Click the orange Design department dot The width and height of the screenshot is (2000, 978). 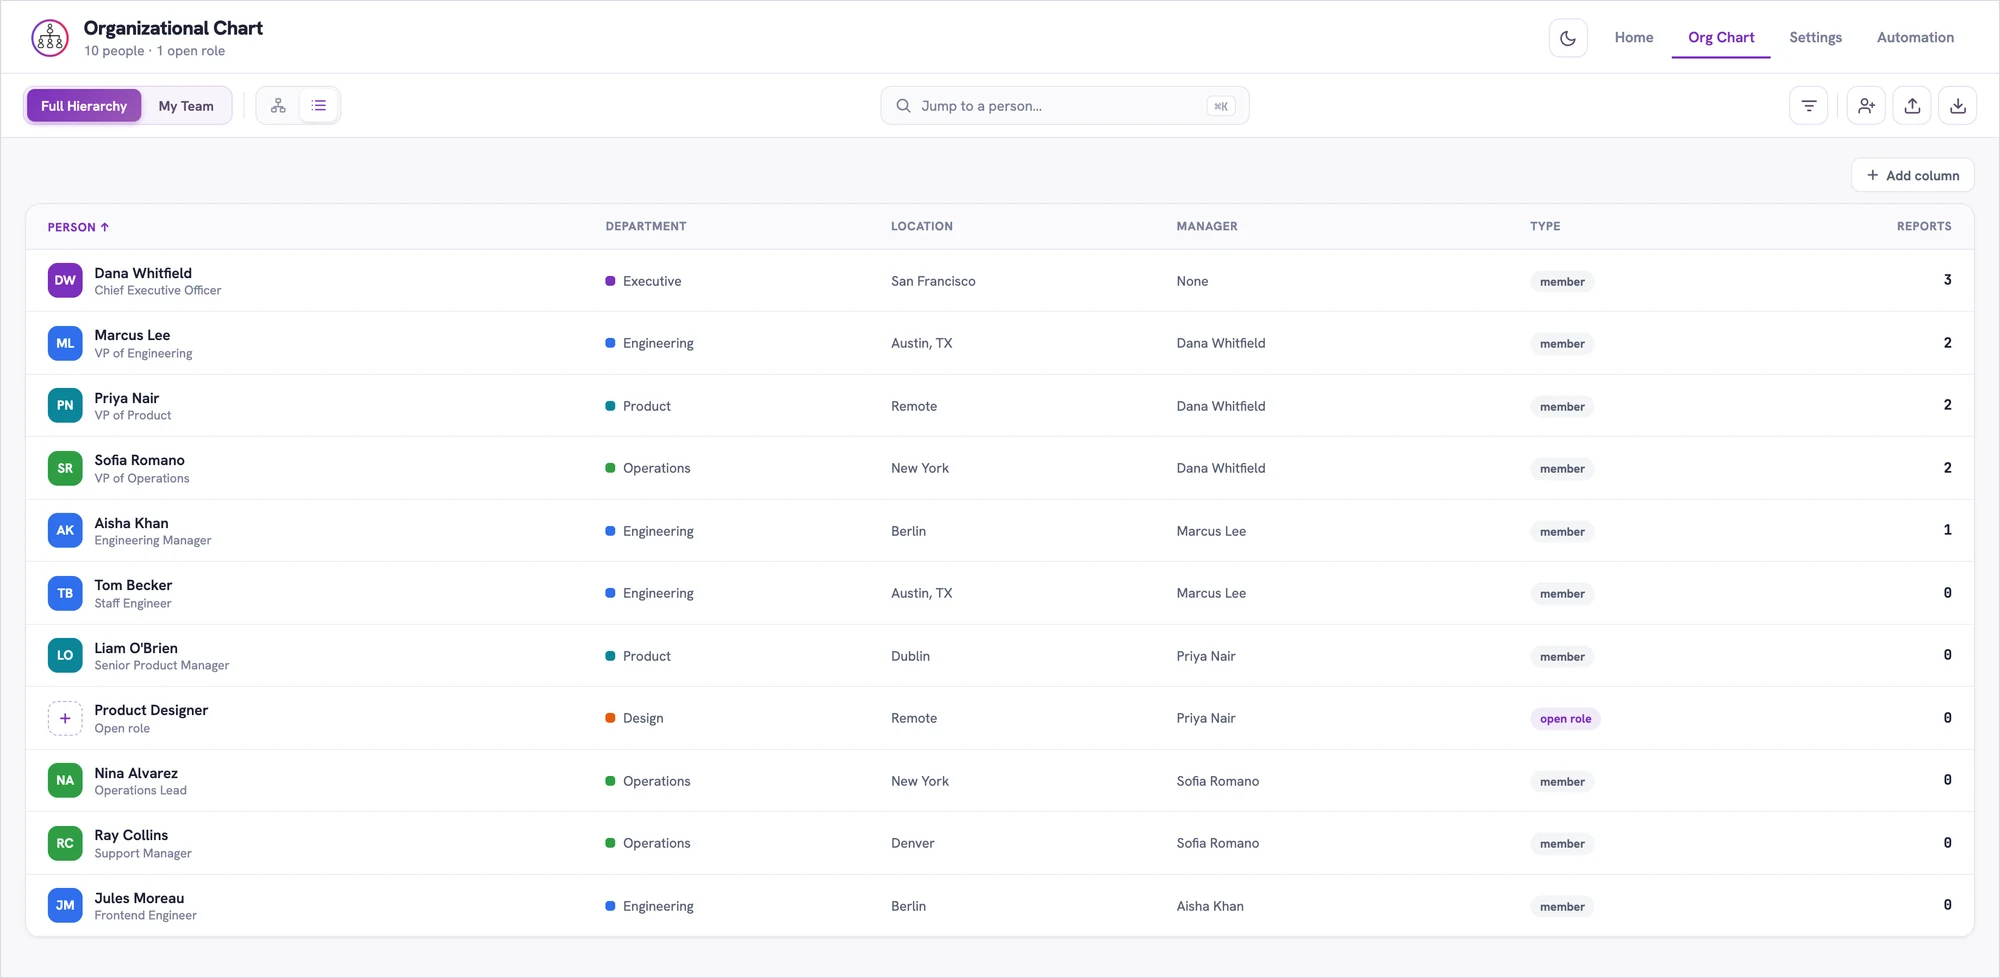[x=610, y=718]
